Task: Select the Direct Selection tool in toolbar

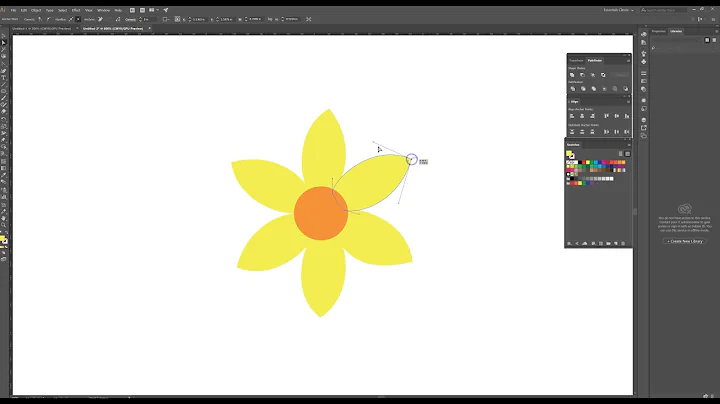Action: [4, 43]
